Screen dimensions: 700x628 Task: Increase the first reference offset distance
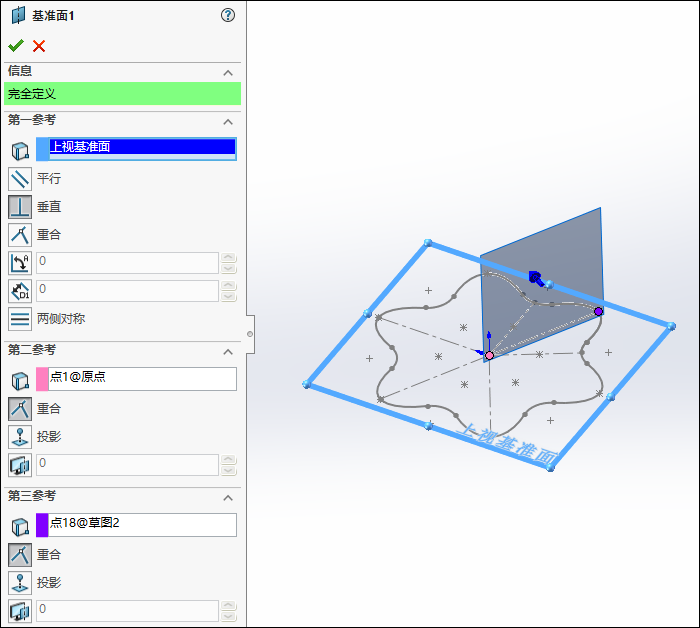(229, 286)
